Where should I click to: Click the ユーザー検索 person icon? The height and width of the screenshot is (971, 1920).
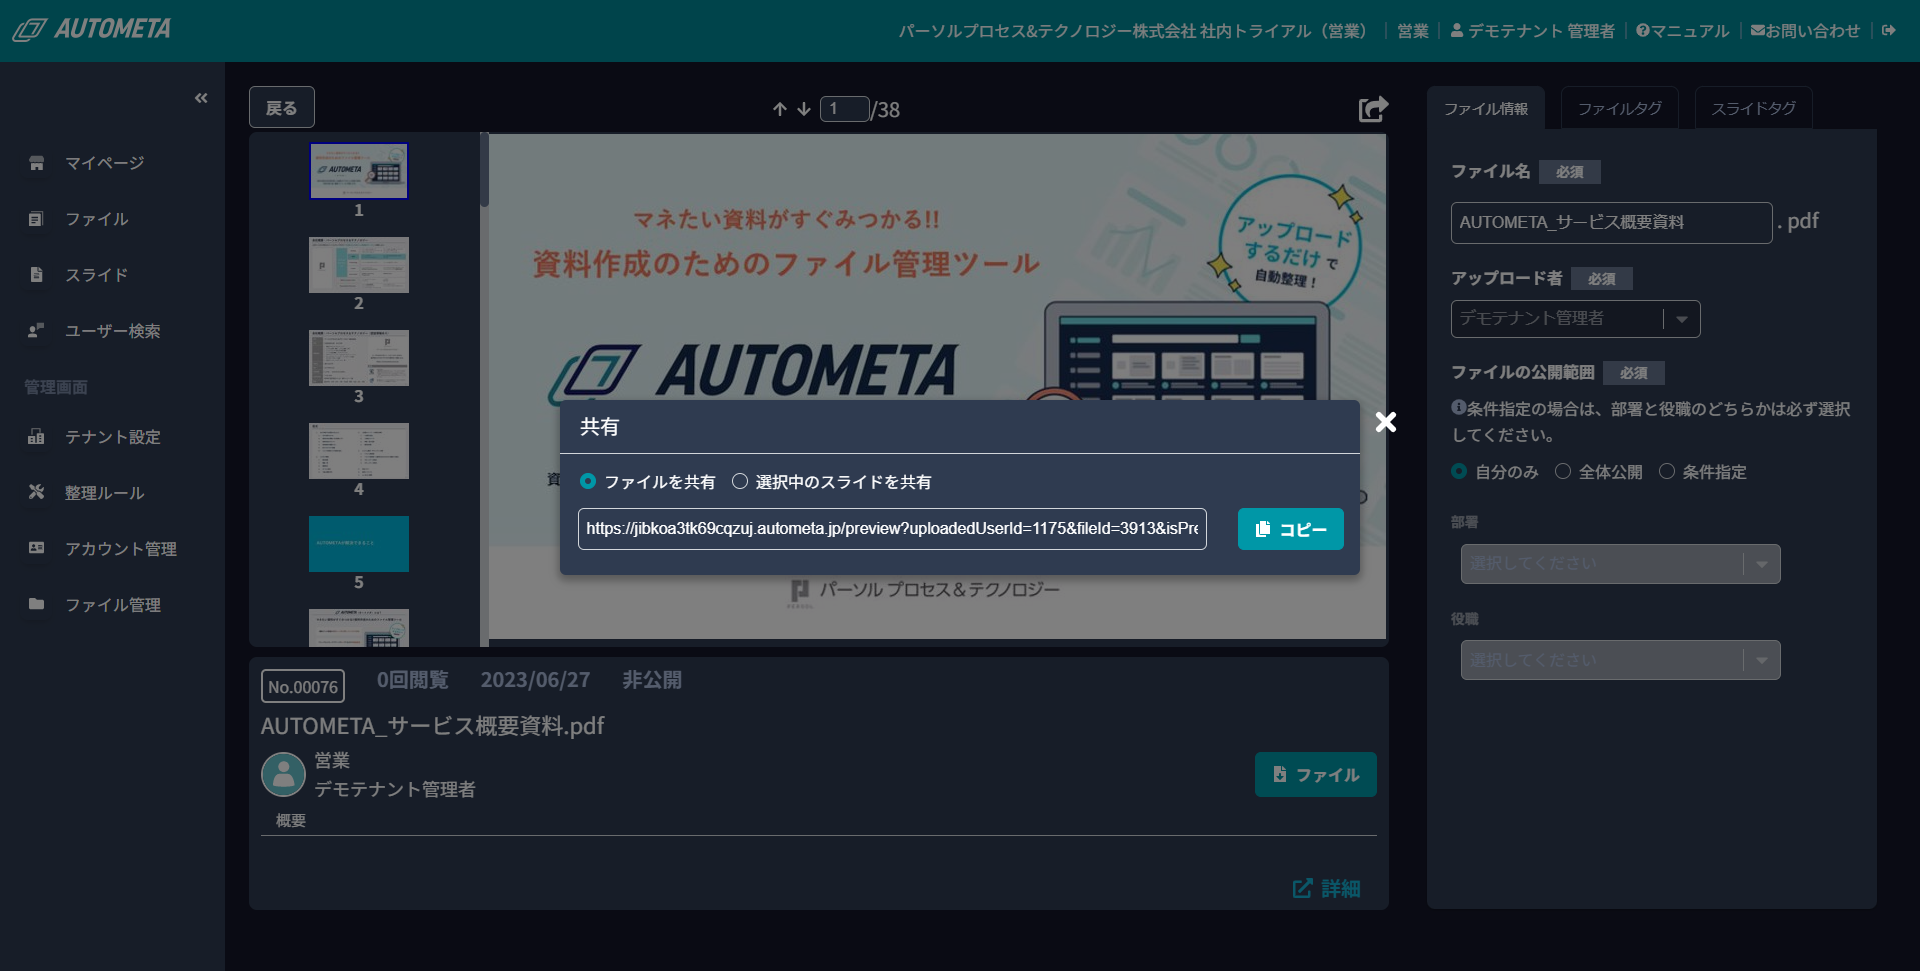pyautogui.click(x=36, y=330)
